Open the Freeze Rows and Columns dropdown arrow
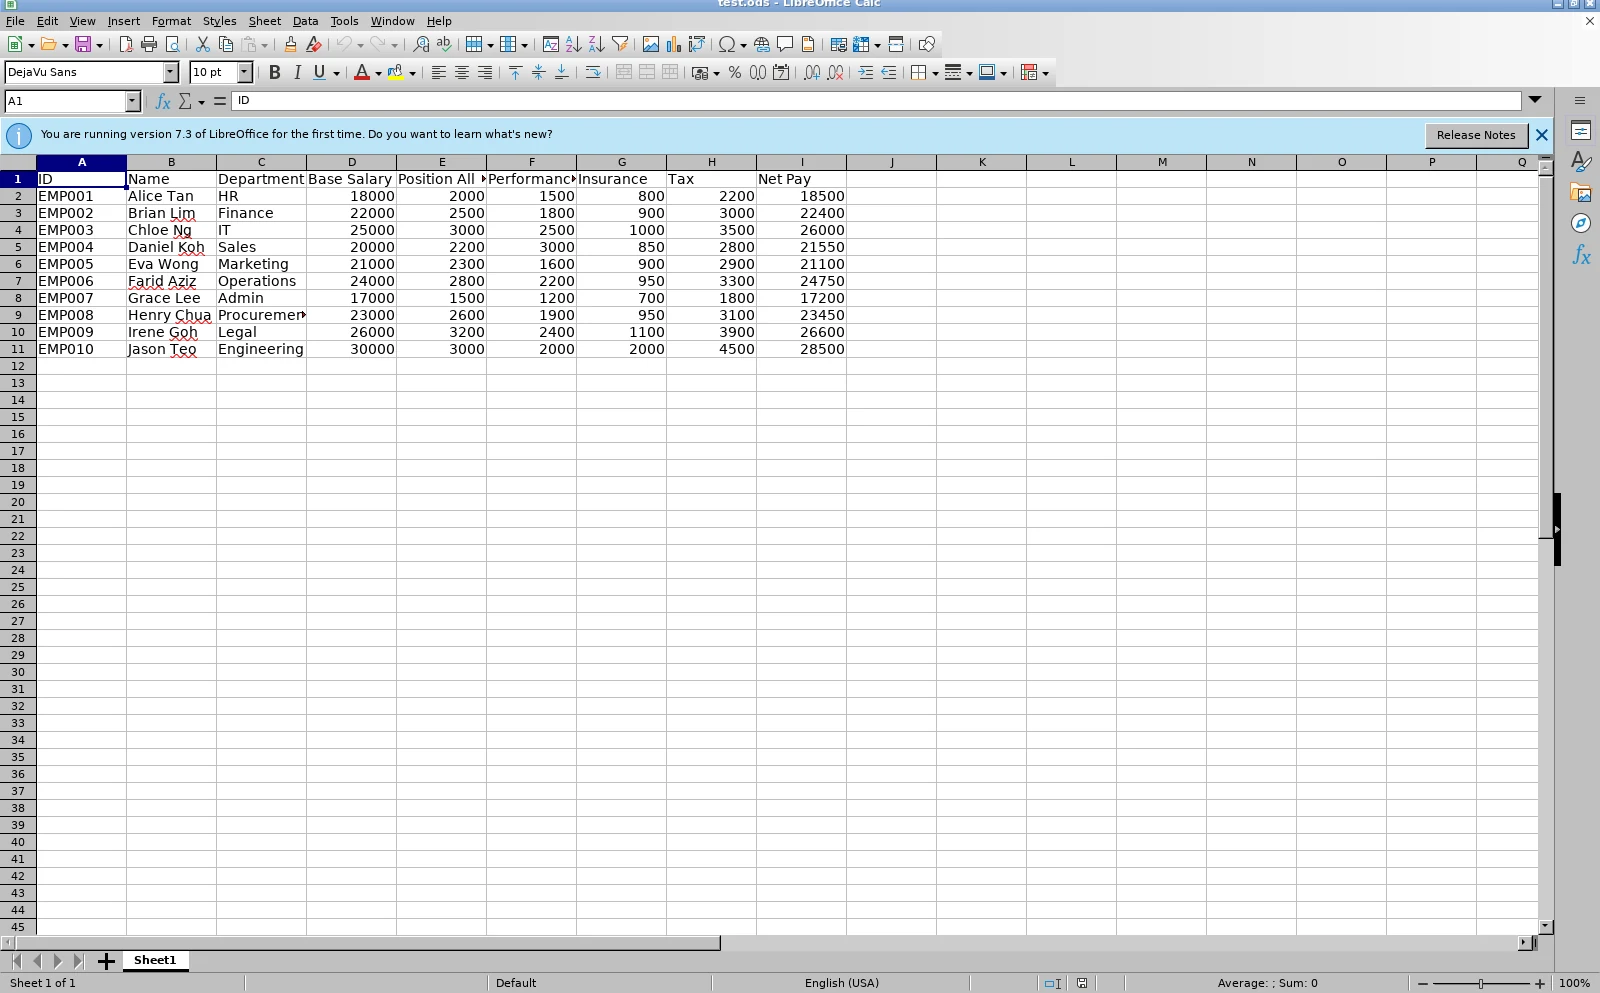This screenshot has height=993, width=1600. point(878,45)
